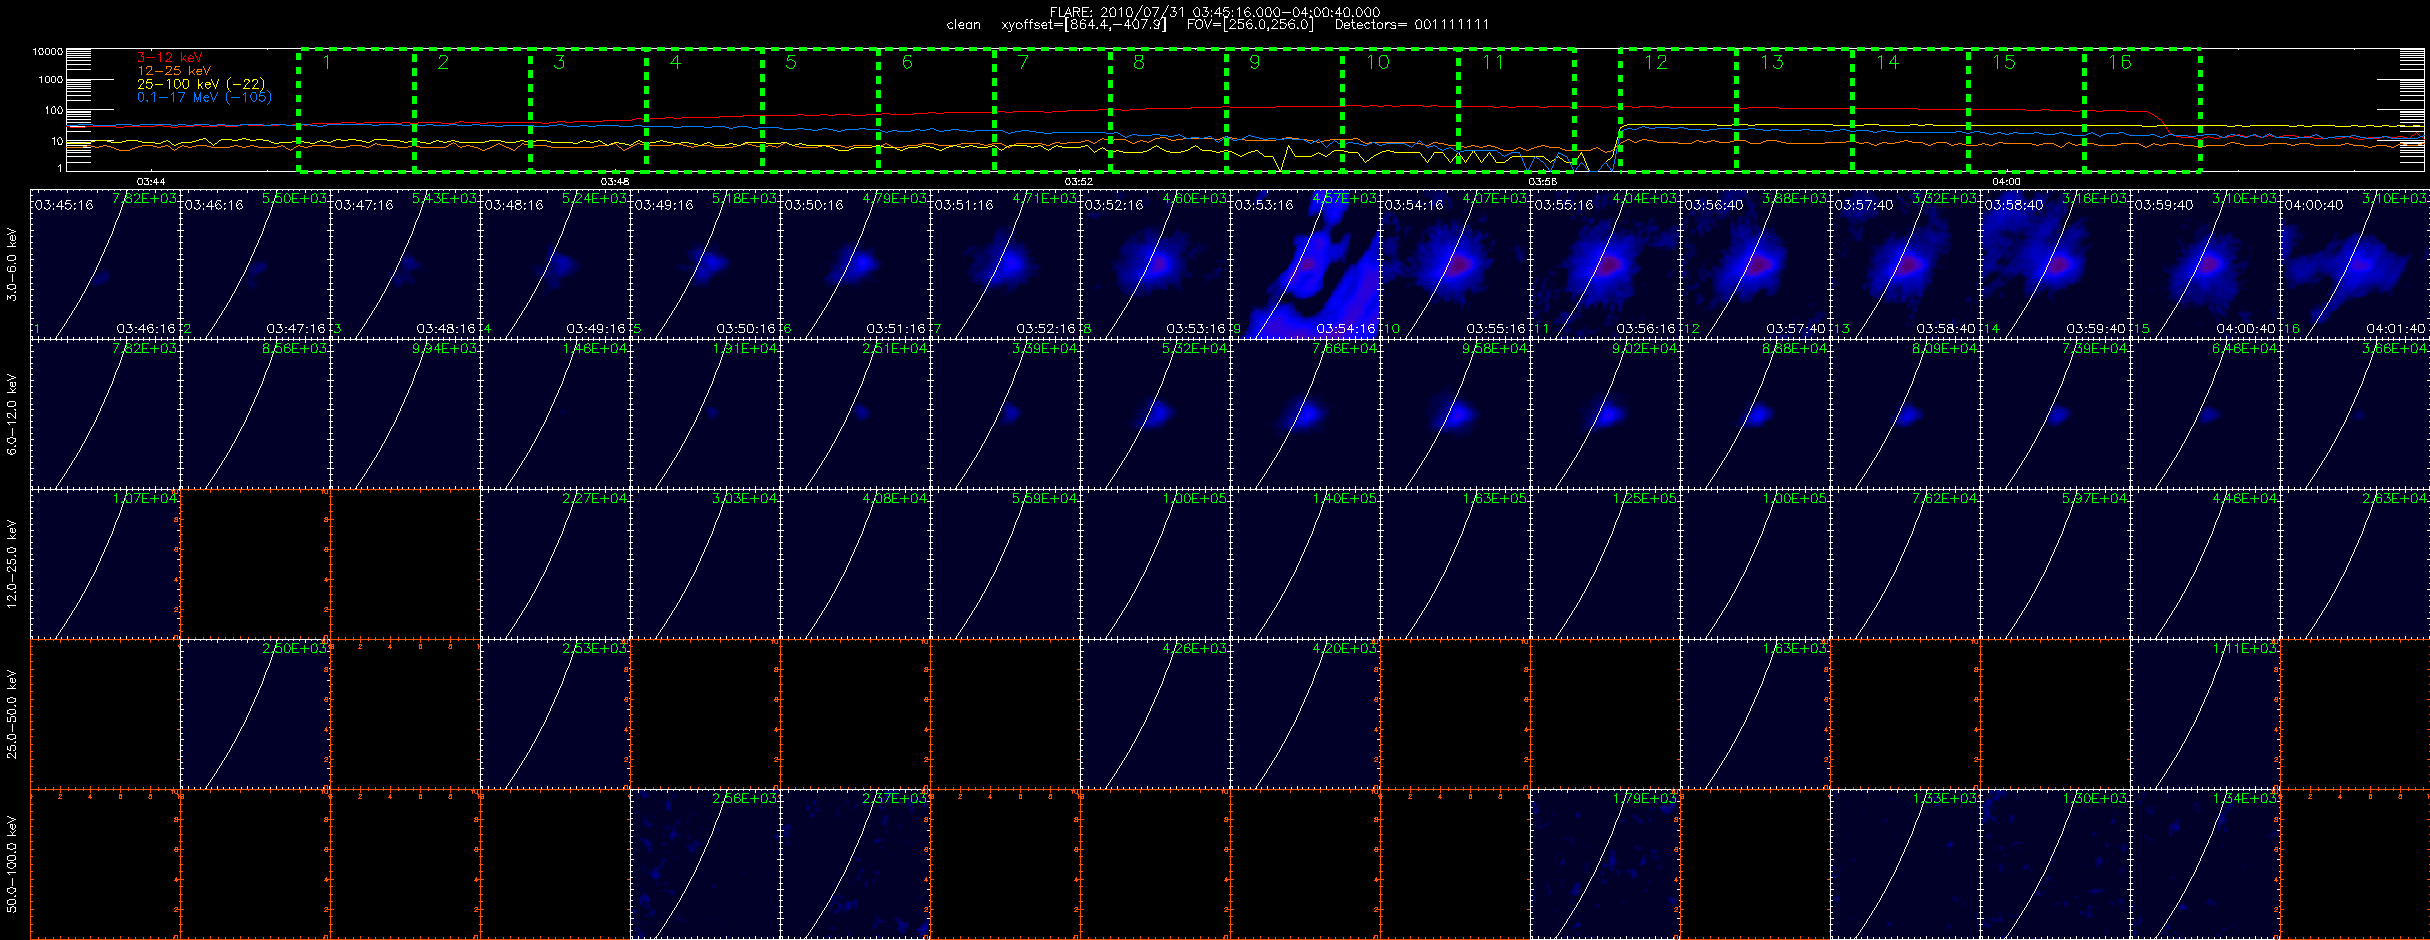Click the 'xyoffset=[864.4,-407.9]' text
Screen dimensions: 2430x940
click(x=1084, y=25)
